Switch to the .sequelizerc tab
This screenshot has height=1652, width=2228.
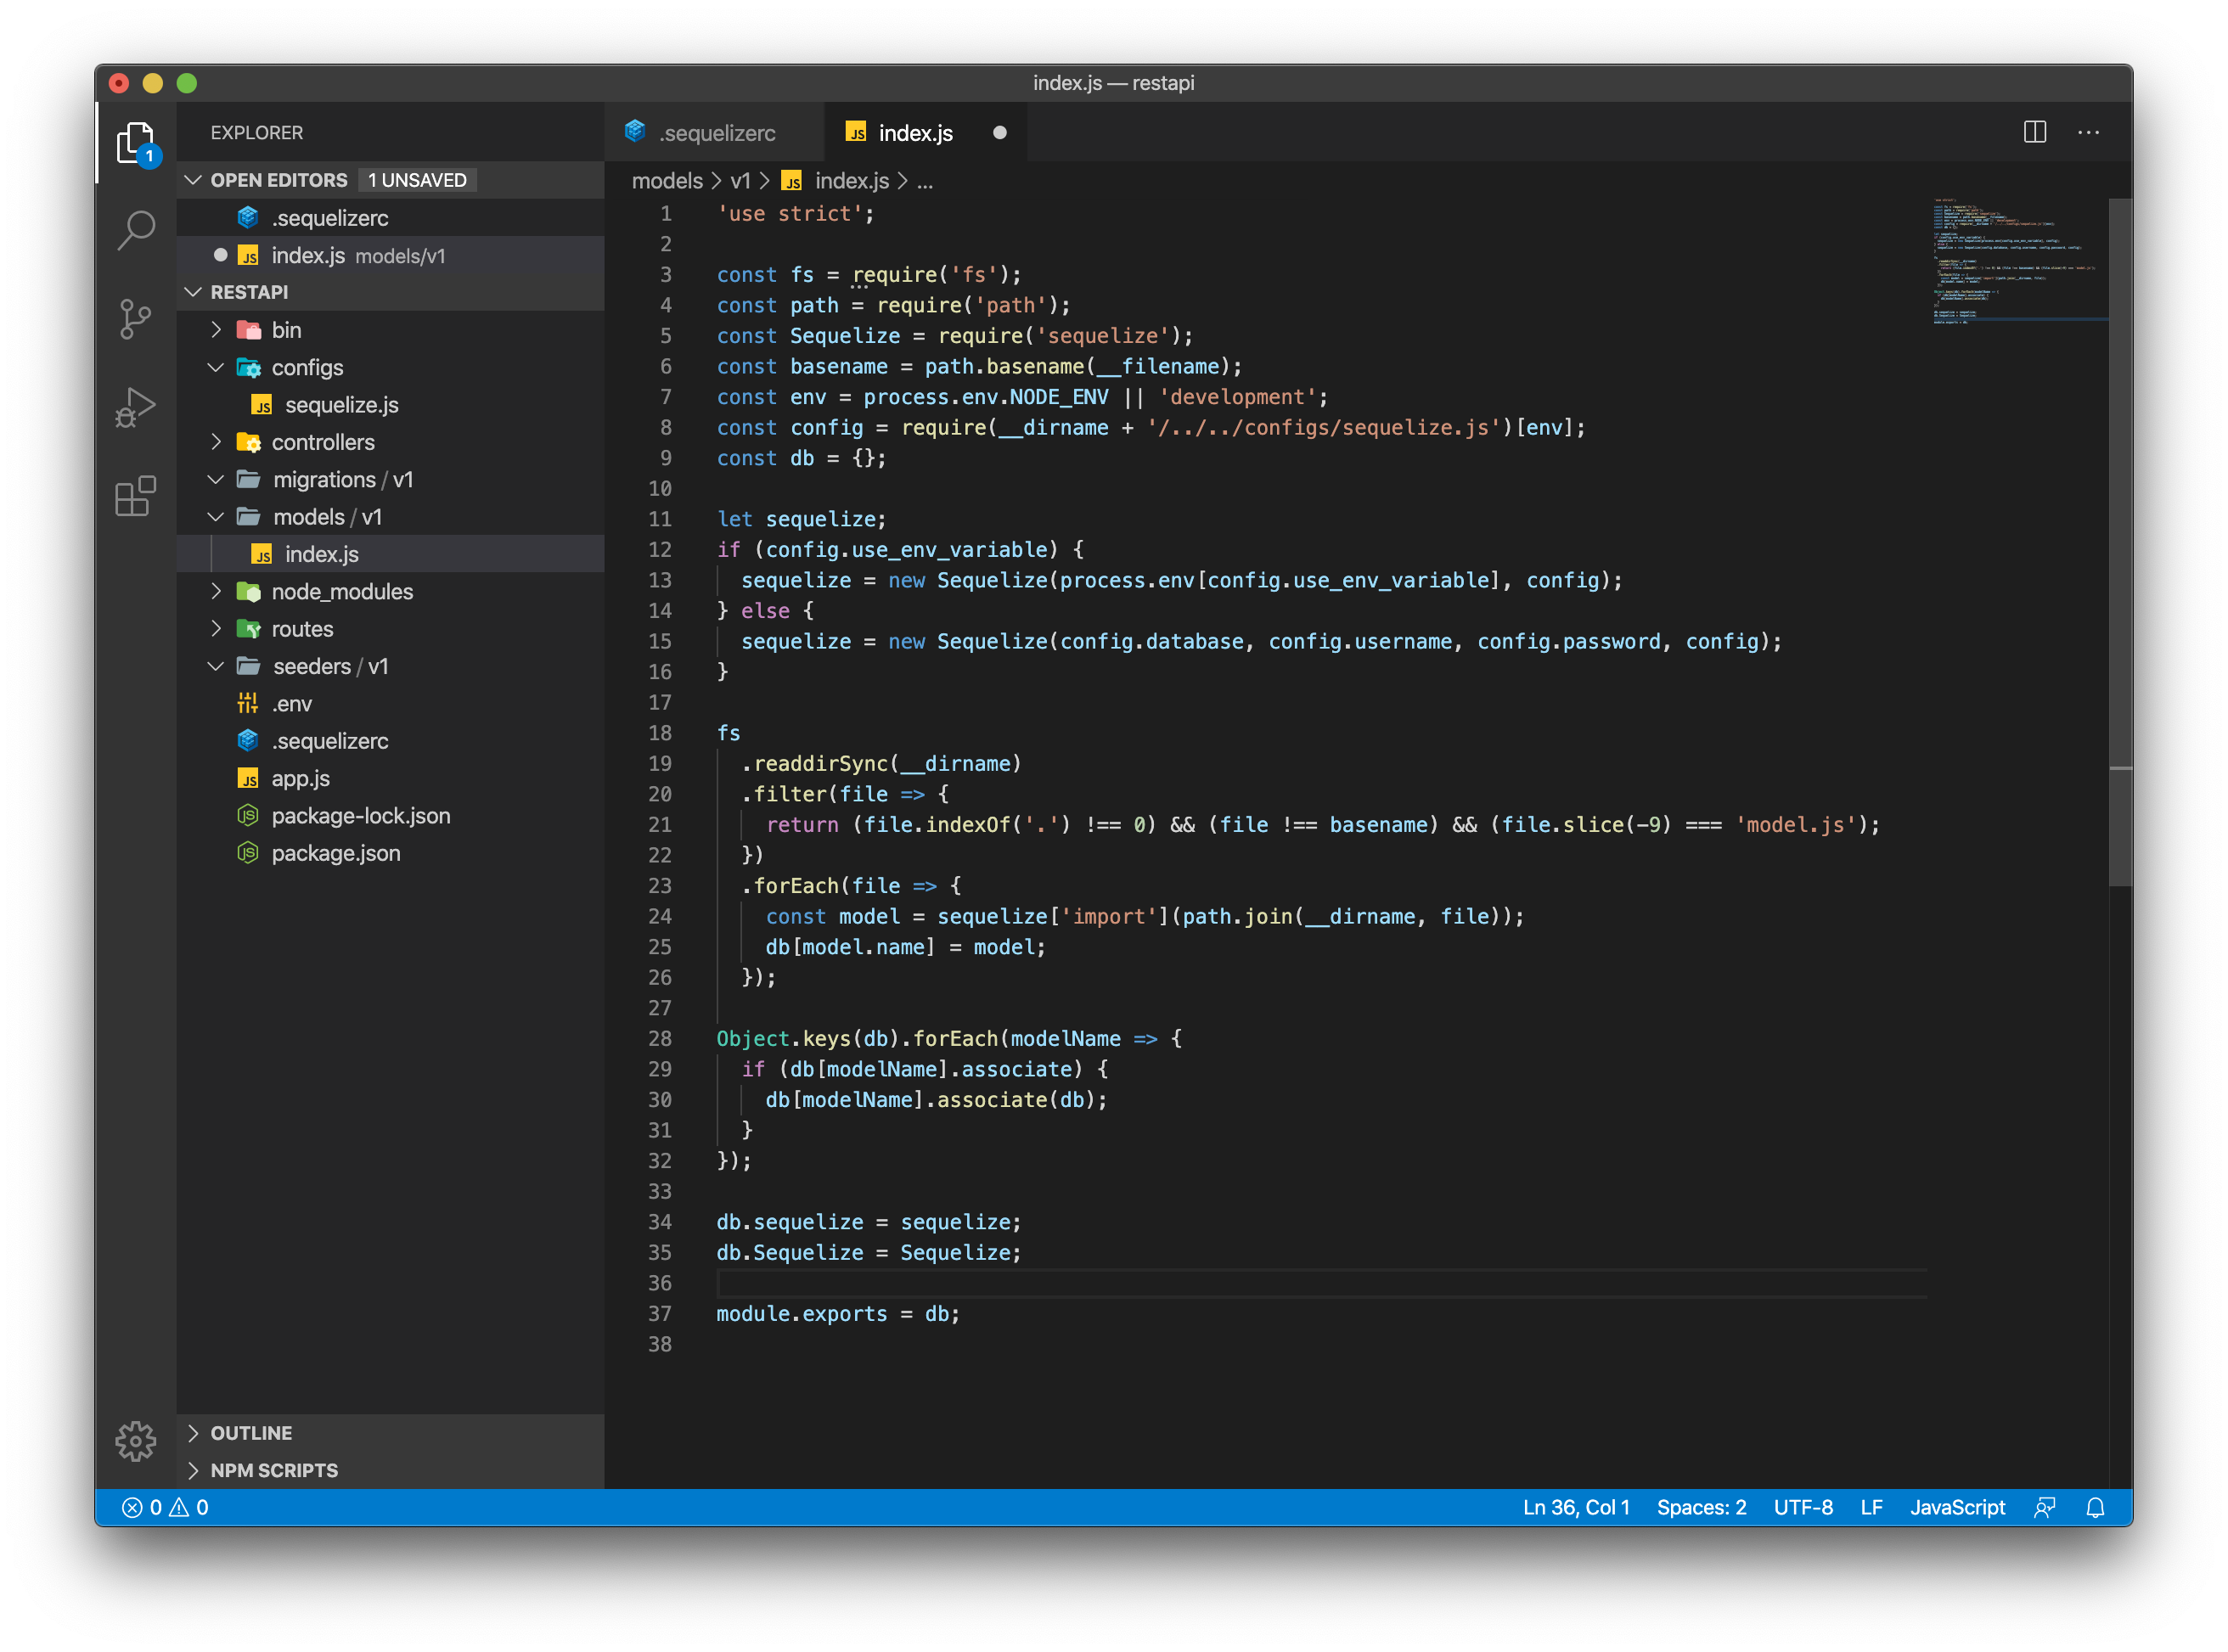(x=715, y=133)
